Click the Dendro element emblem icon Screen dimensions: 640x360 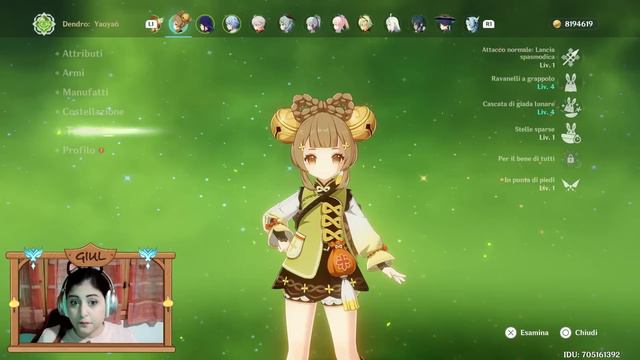[x=44, y=24]
